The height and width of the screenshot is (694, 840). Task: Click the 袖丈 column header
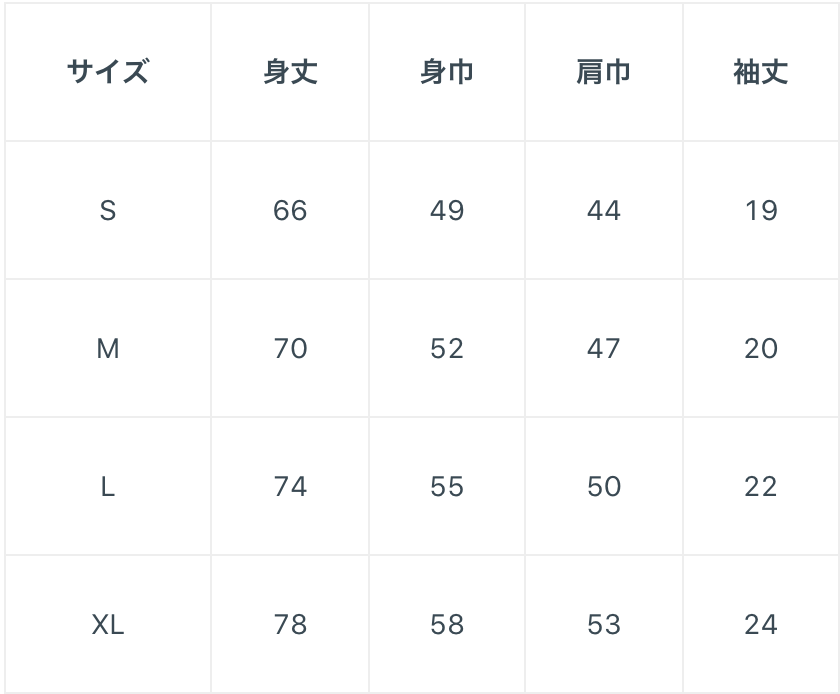(x=761, y=72)
